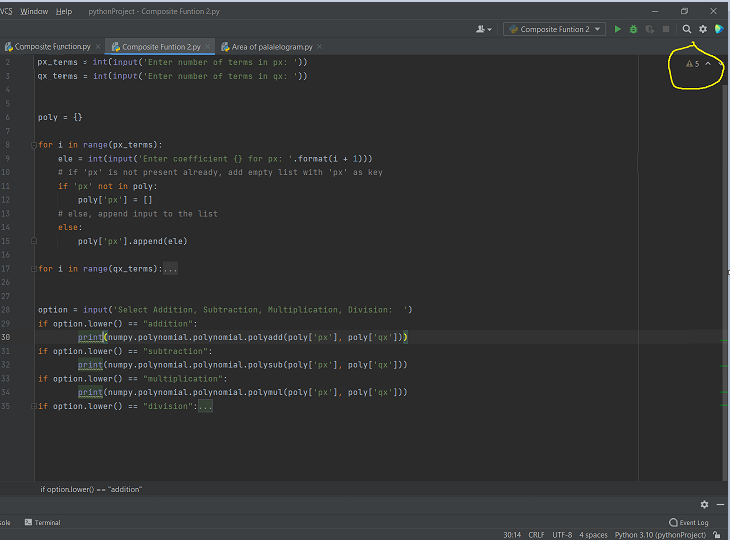Image resolution: width=730 pixels, height=540 pixels.
Task: Click breadcrumb if option.lower() == "addition"
Action: [x=91, y=489]
